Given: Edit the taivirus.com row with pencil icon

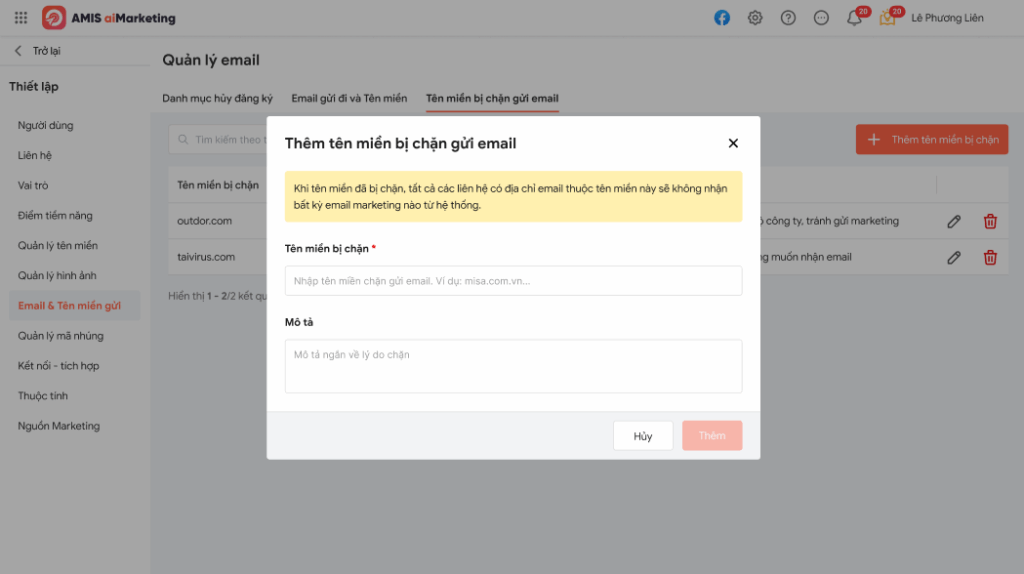Looking at the screenshot, I should pyautogui.click(x=954, y=257).
